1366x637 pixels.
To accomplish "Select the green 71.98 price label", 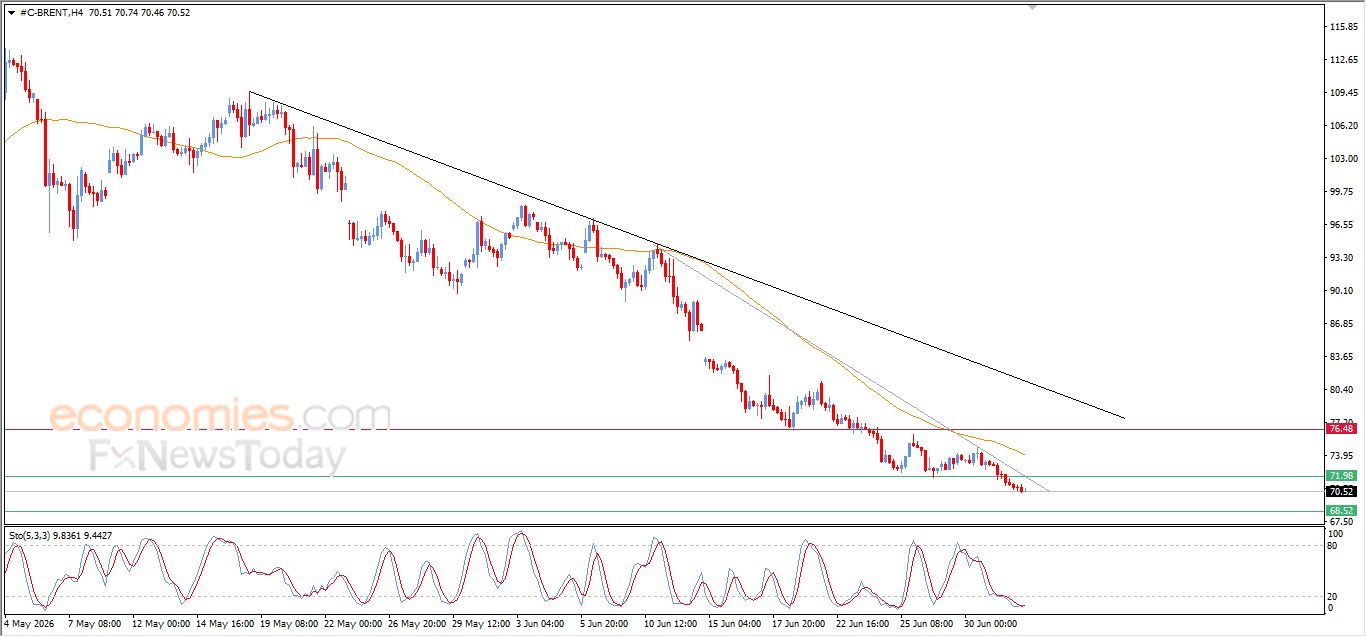I will [x=1340, y=475].
